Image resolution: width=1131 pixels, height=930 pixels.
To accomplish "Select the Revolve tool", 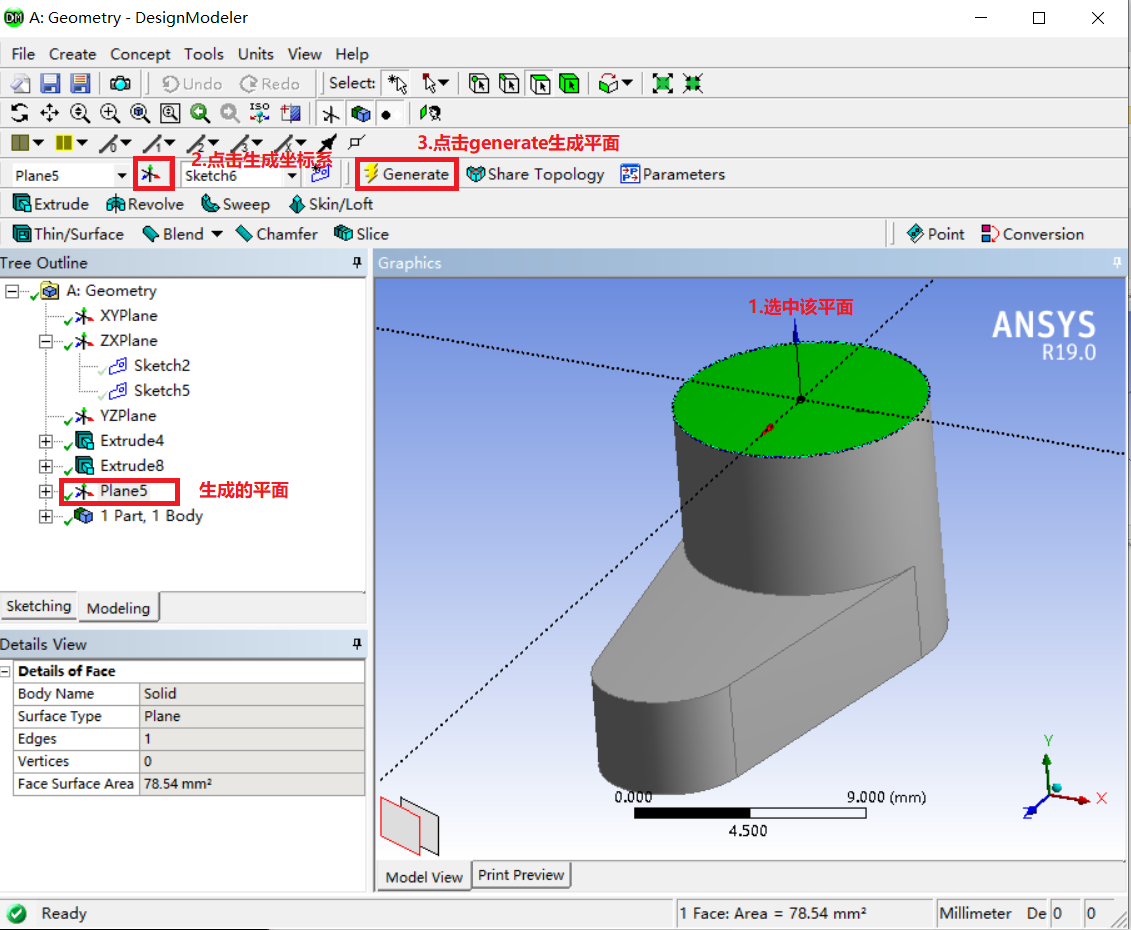I will (x=144, y=204).
